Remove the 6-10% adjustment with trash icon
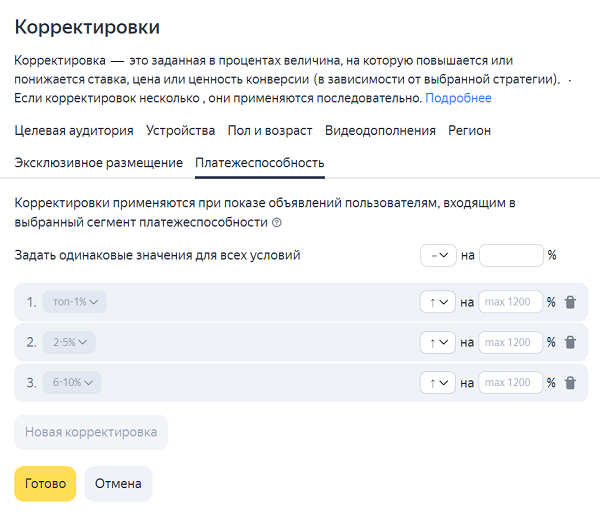600x521 pixels. (570, 382)
